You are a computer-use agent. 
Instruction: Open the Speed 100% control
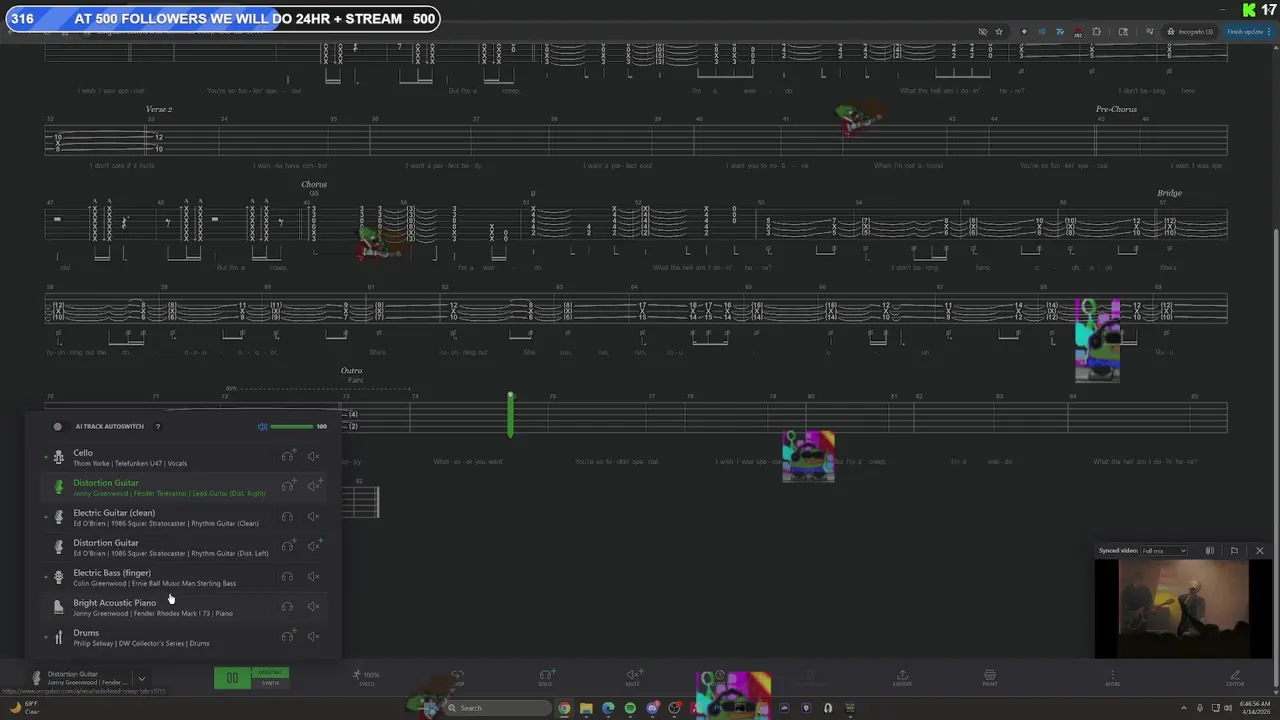(x=366, y=677)
